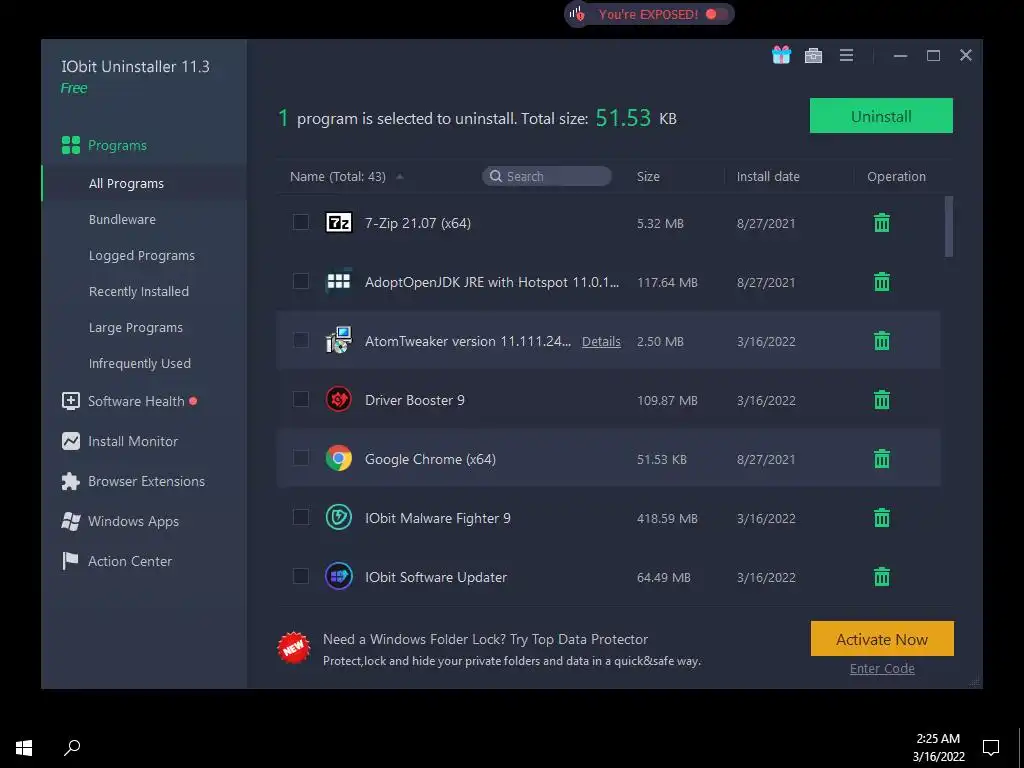
Task: Click the green Uninstall button
Action: click(x=881, y=116)
